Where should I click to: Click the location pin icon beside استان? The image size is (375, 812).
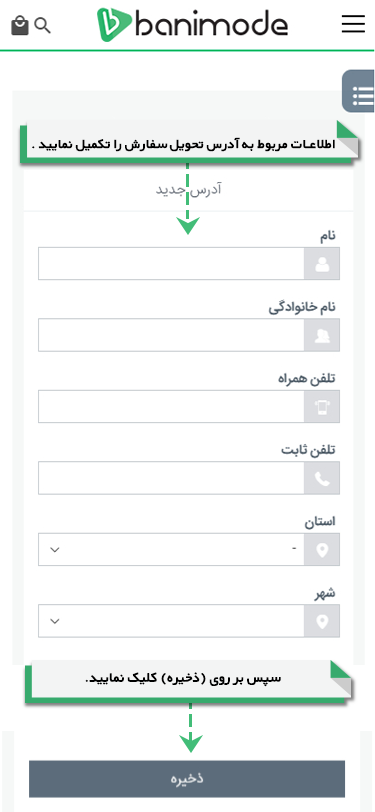[x=322, y=549]
